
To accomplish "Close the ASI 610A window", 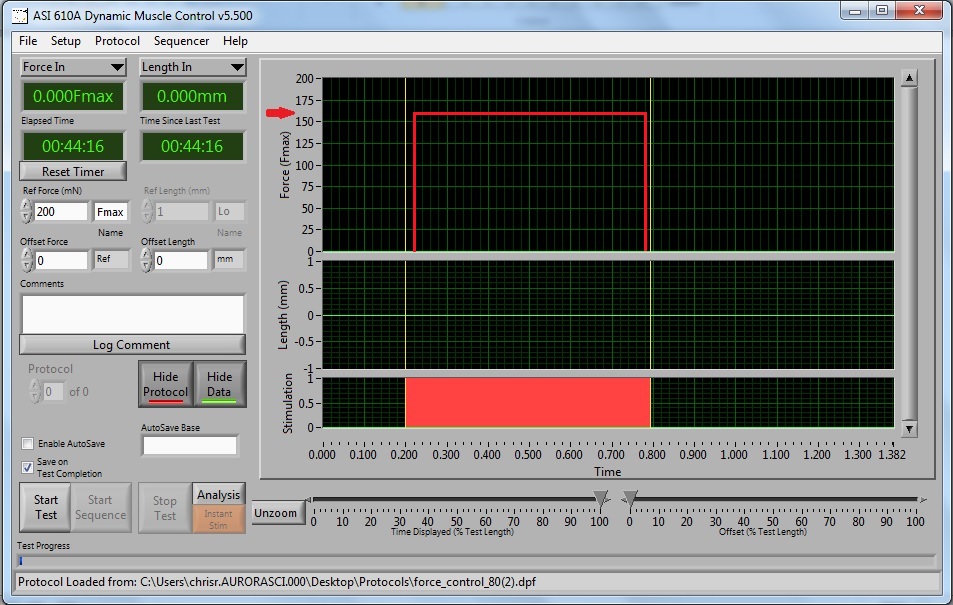I will 920,10.
